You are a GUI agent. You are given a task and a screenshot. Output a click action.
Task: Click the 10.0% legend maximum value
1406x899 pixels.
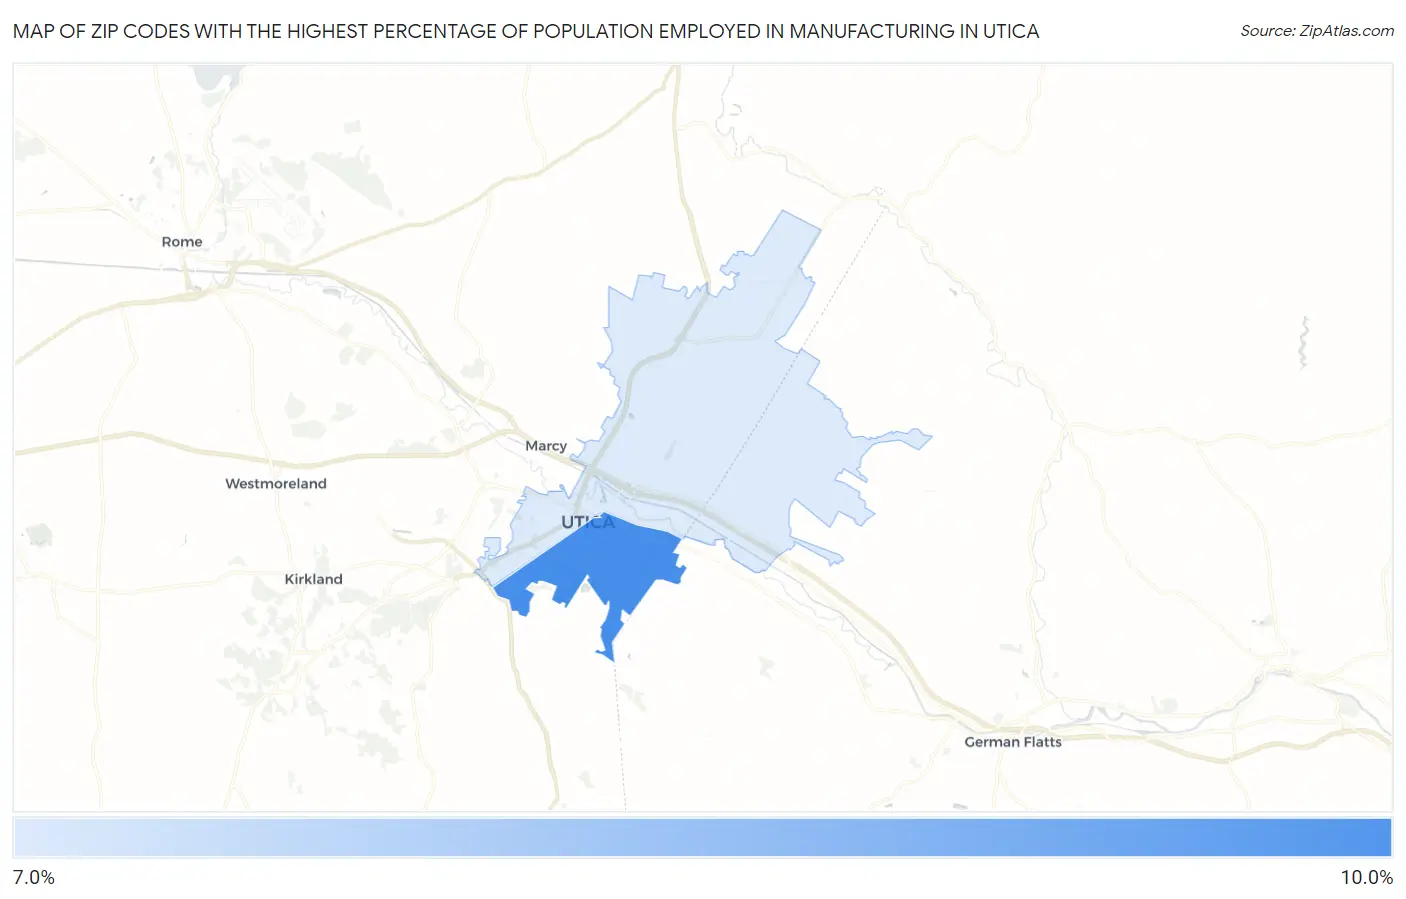tap(1366, 878)
